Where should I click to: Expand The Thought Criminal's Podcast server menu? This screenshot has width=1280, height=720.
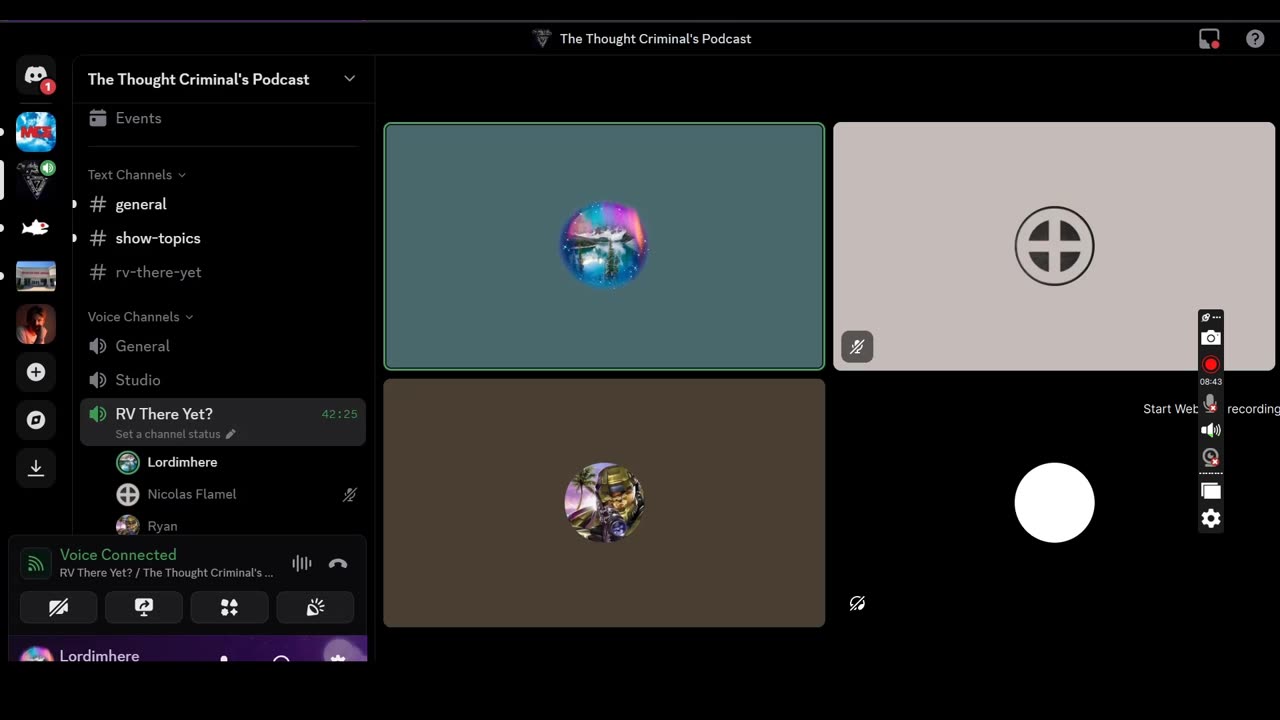tap(350, 79)
